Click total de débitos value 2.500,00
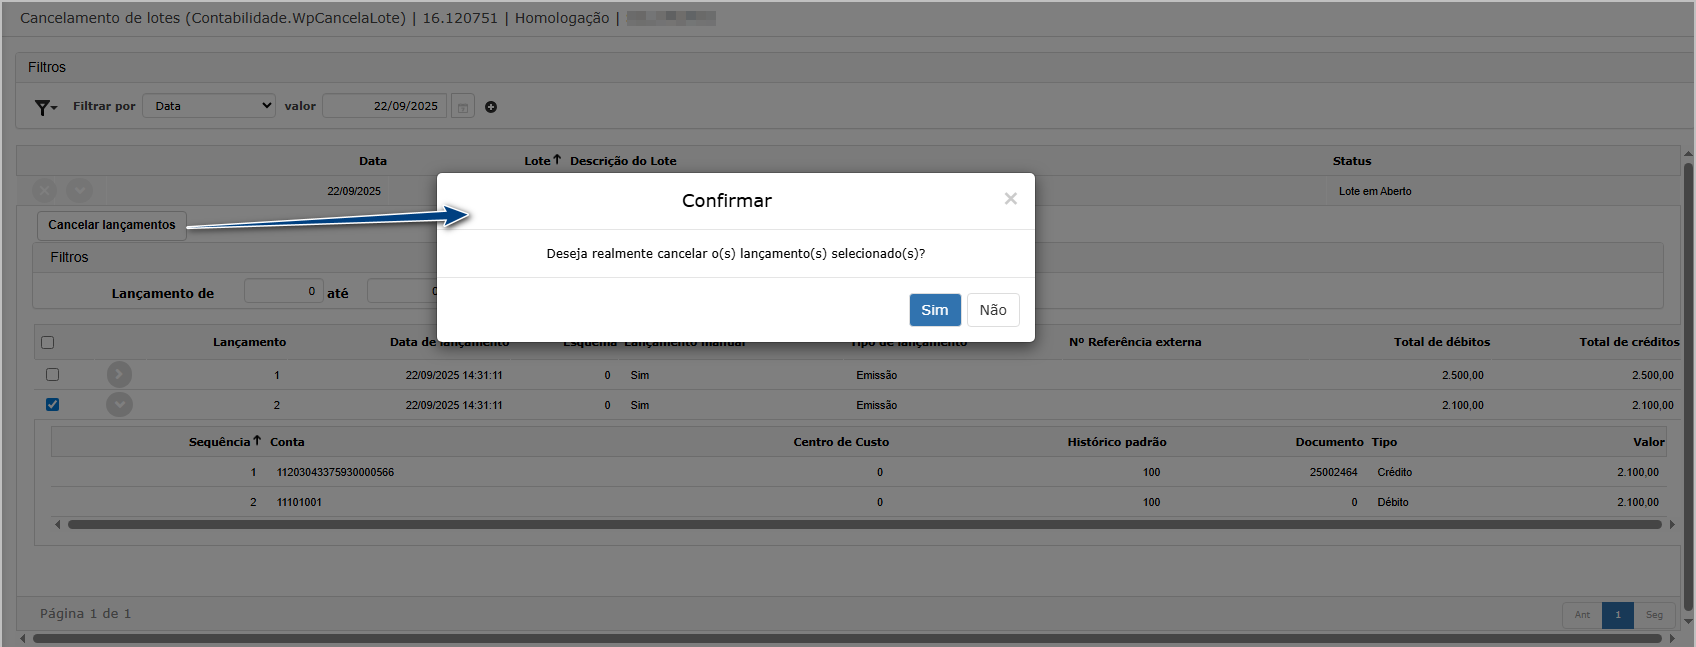Viewport: 1696px width, 647px height. [1463, 375]
